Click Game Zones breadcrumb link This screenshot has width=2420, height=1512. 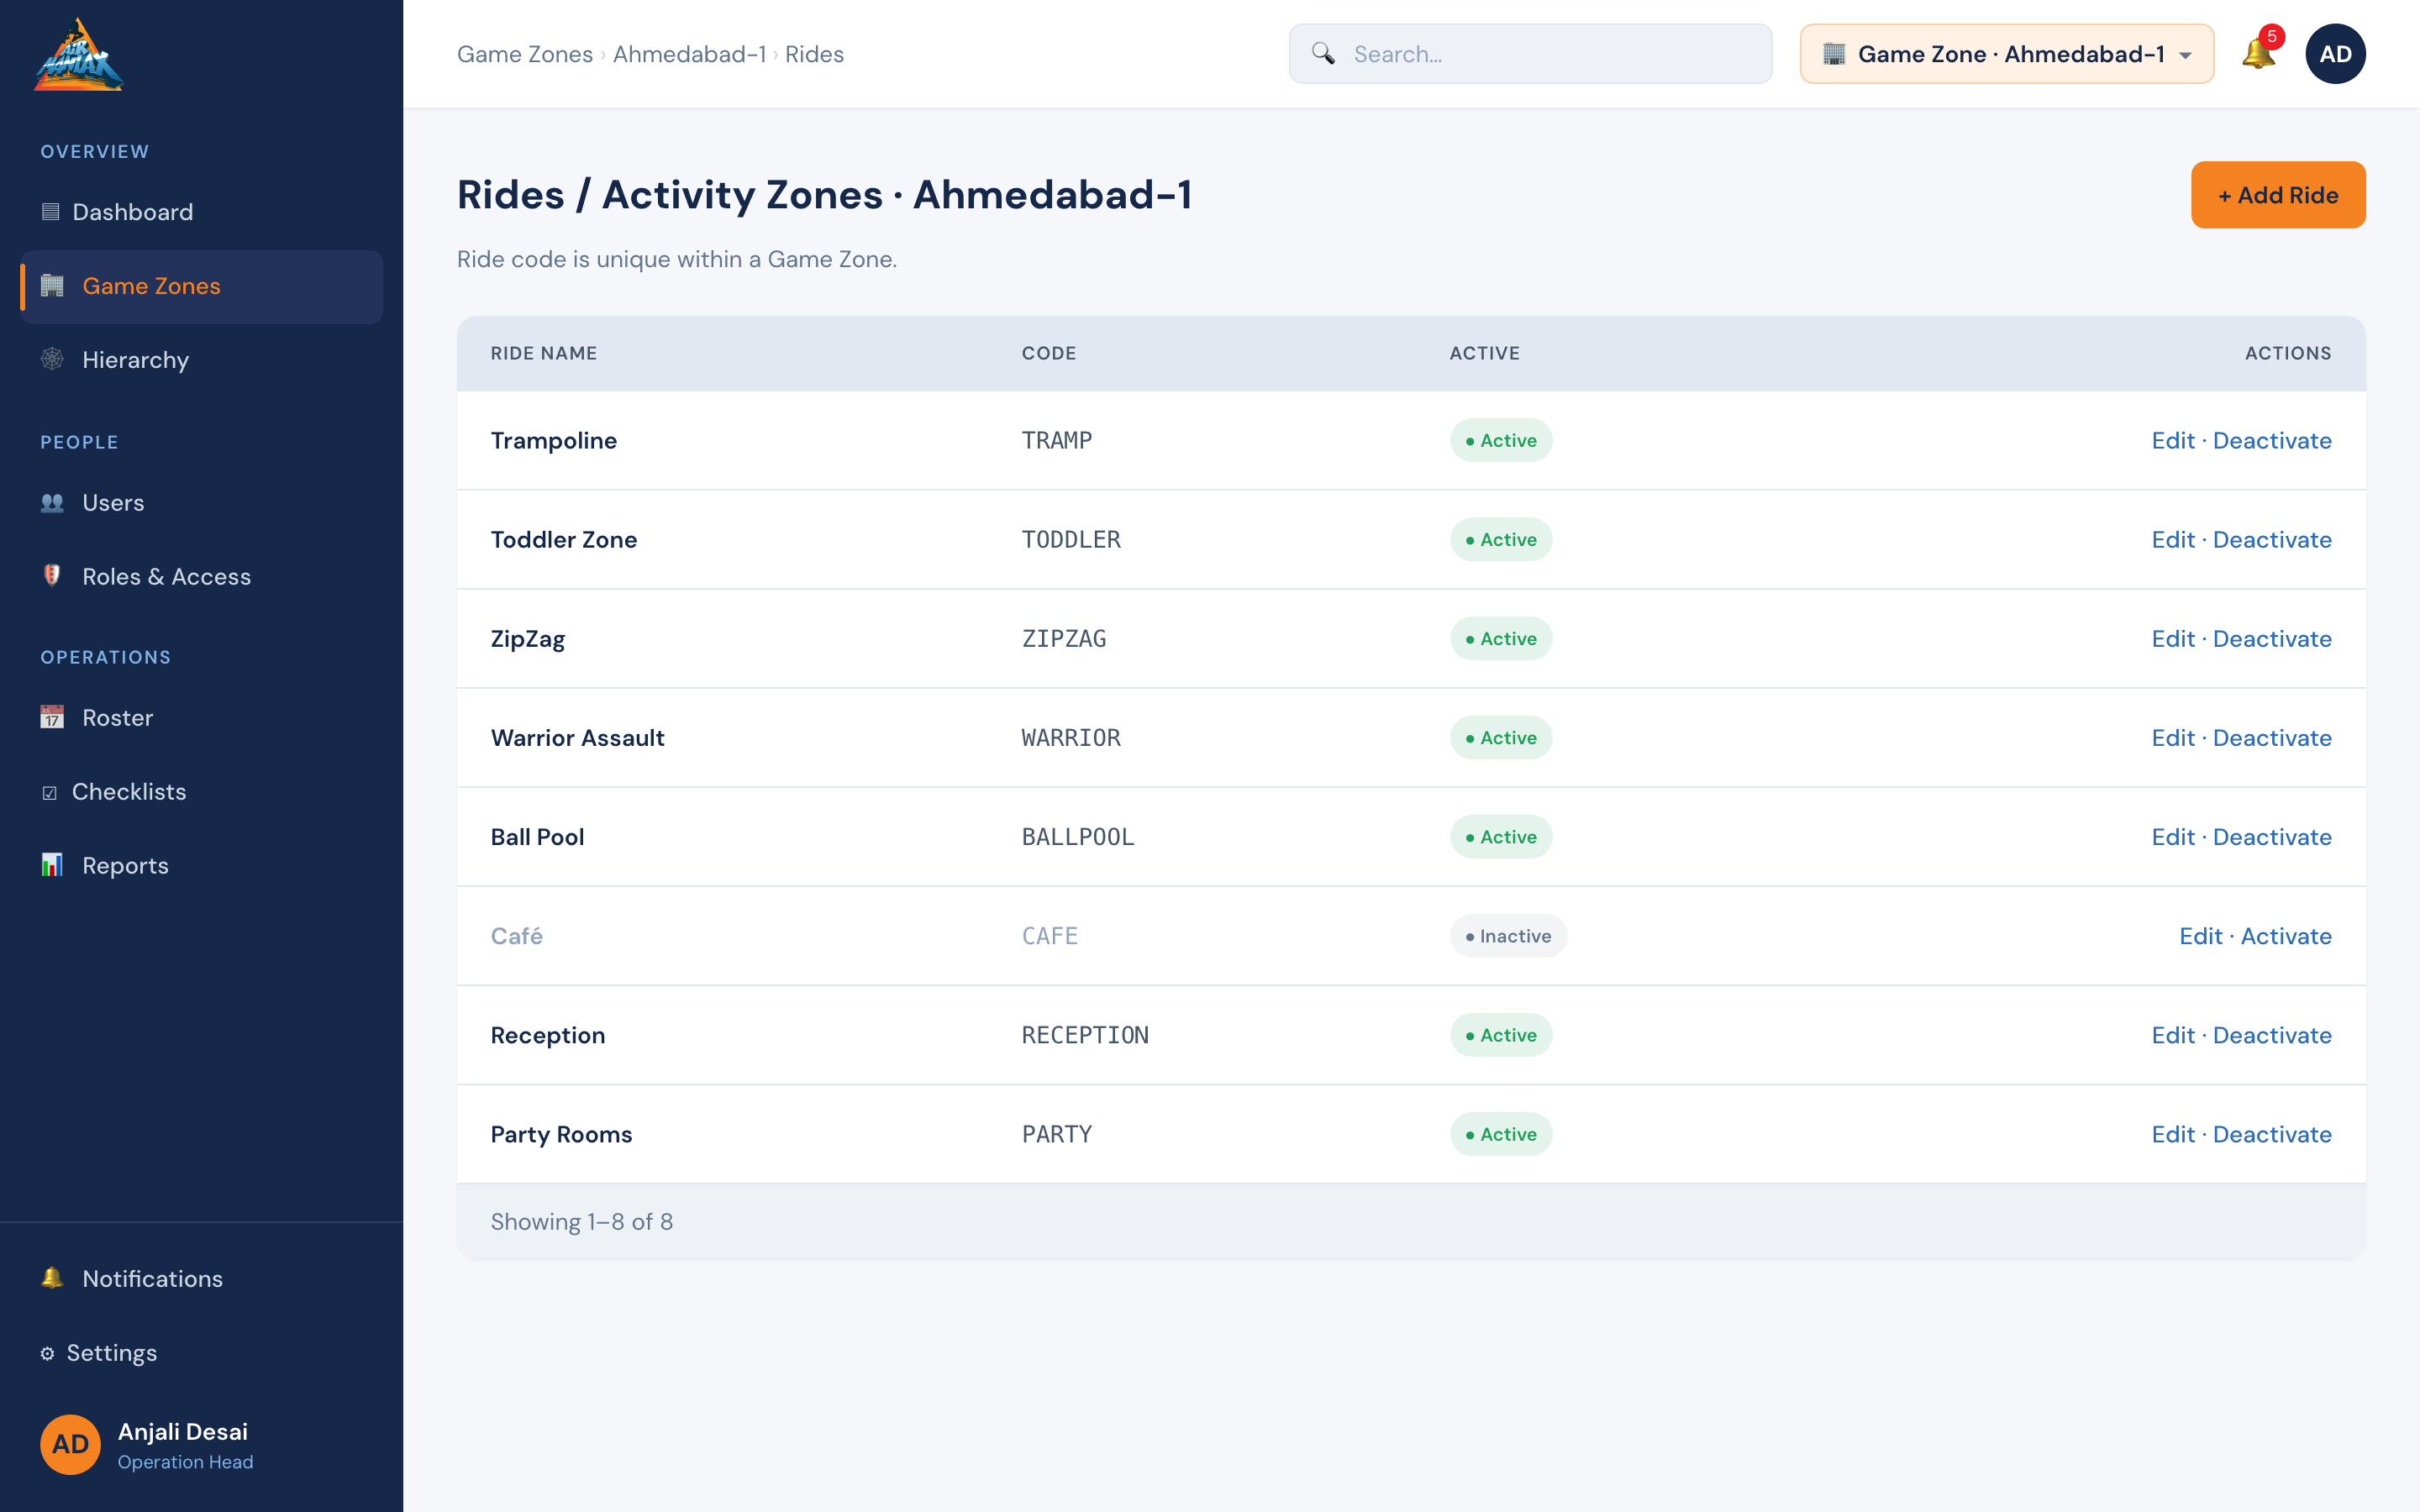tap(525, 54)
